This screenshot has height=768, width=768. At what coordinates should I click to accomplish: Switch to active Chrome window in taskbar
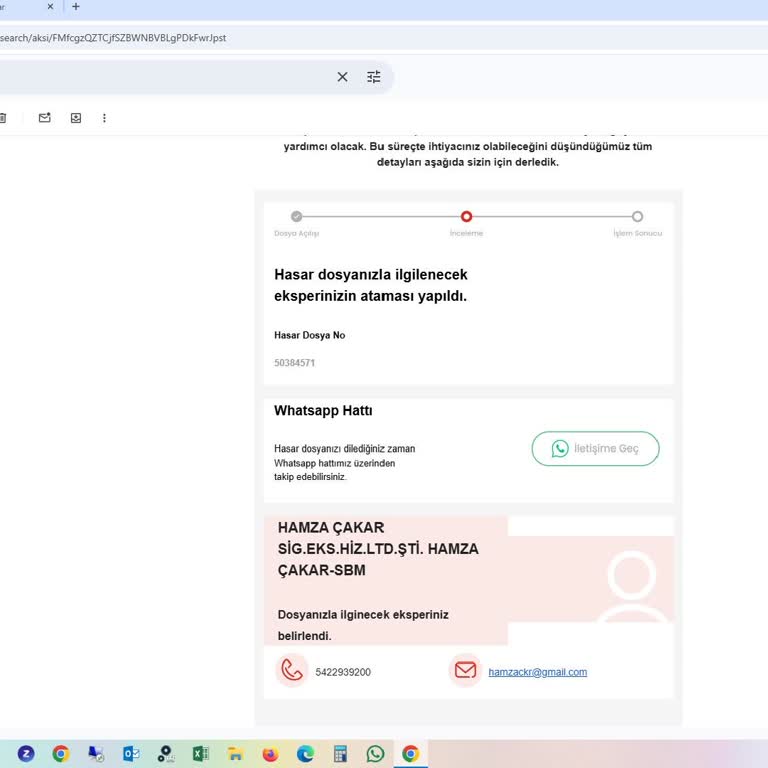point(410,753)
